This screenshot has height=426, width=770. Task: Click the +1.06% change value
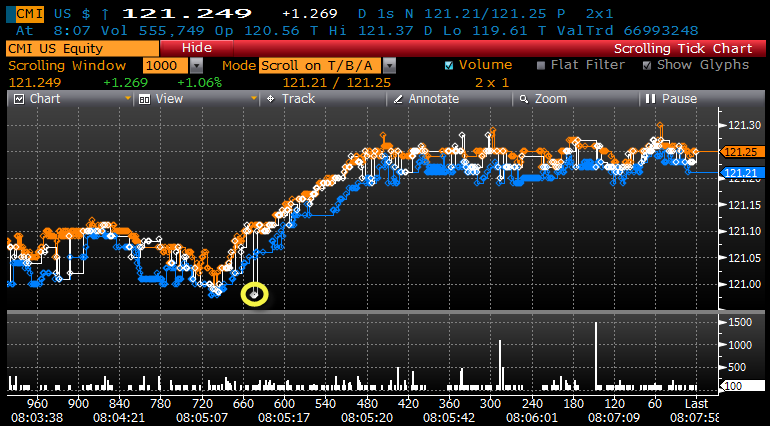[x=199, y=83]
